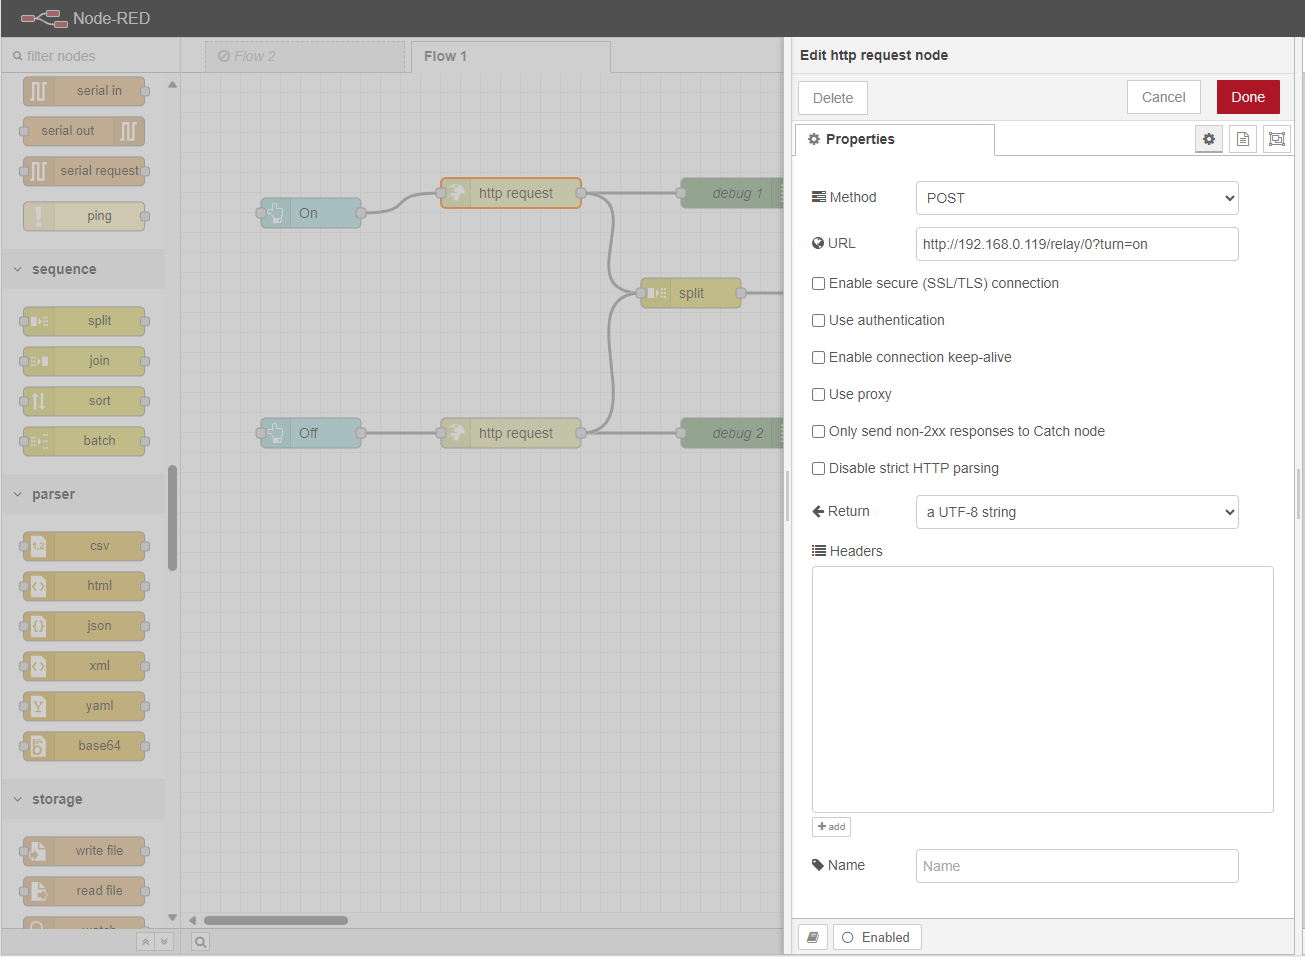Click the search magnifier icon below canvas
Viewport: 1305px width, 957px height.
(x=201, y=942)
